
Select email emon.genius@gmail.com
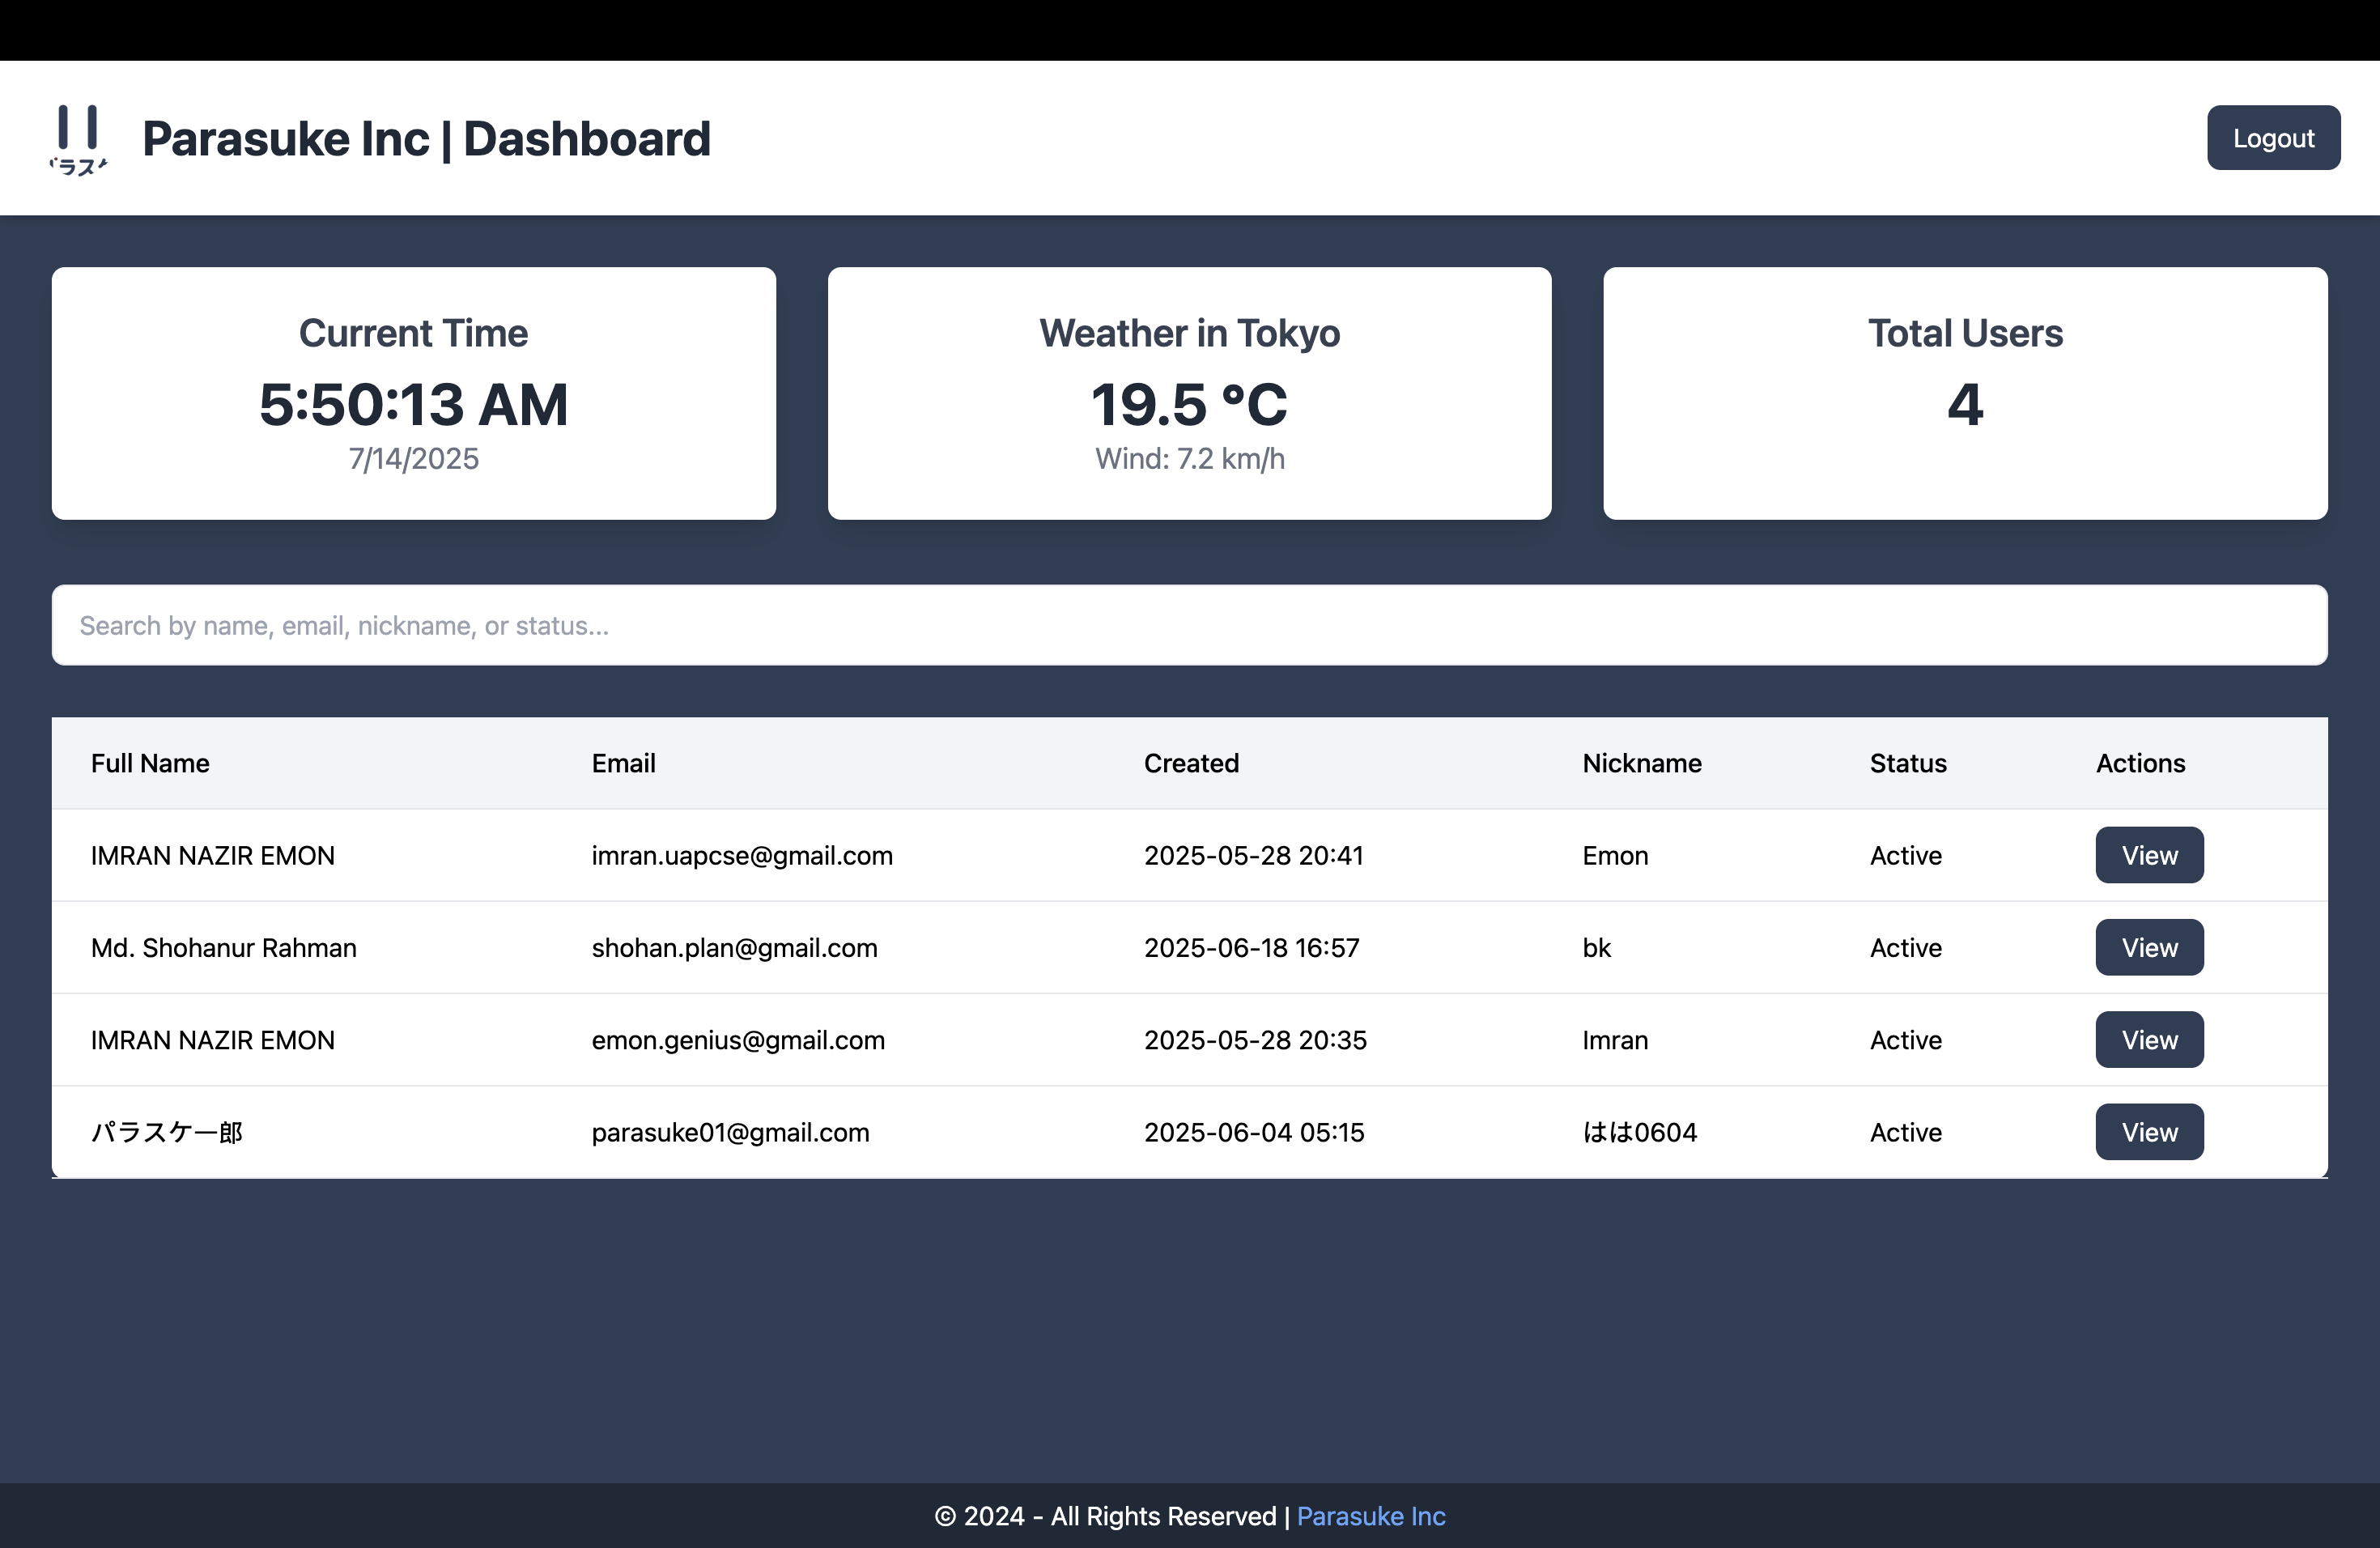[x=738, y=1040]
